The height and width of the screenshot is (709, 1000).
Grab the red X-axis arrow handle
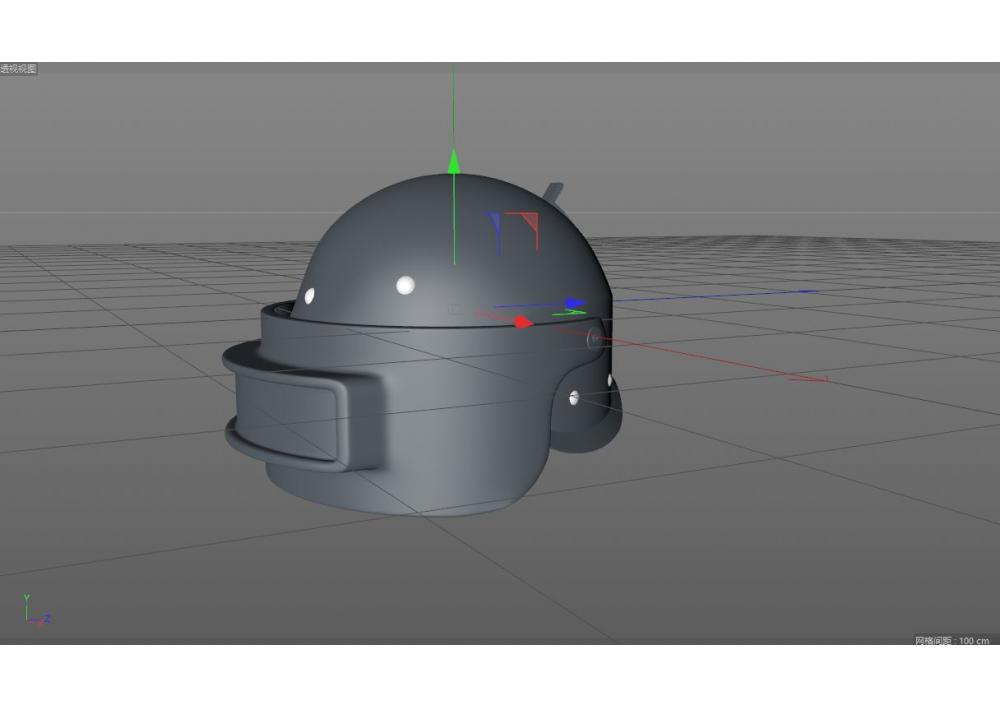click(x=523, y=323)
